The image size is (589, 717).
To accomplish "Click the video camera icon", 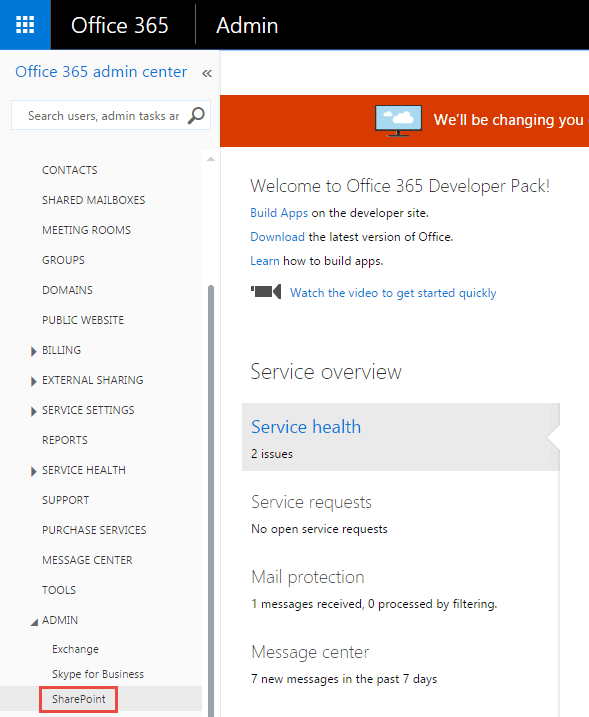I will (x=266, y=292).
